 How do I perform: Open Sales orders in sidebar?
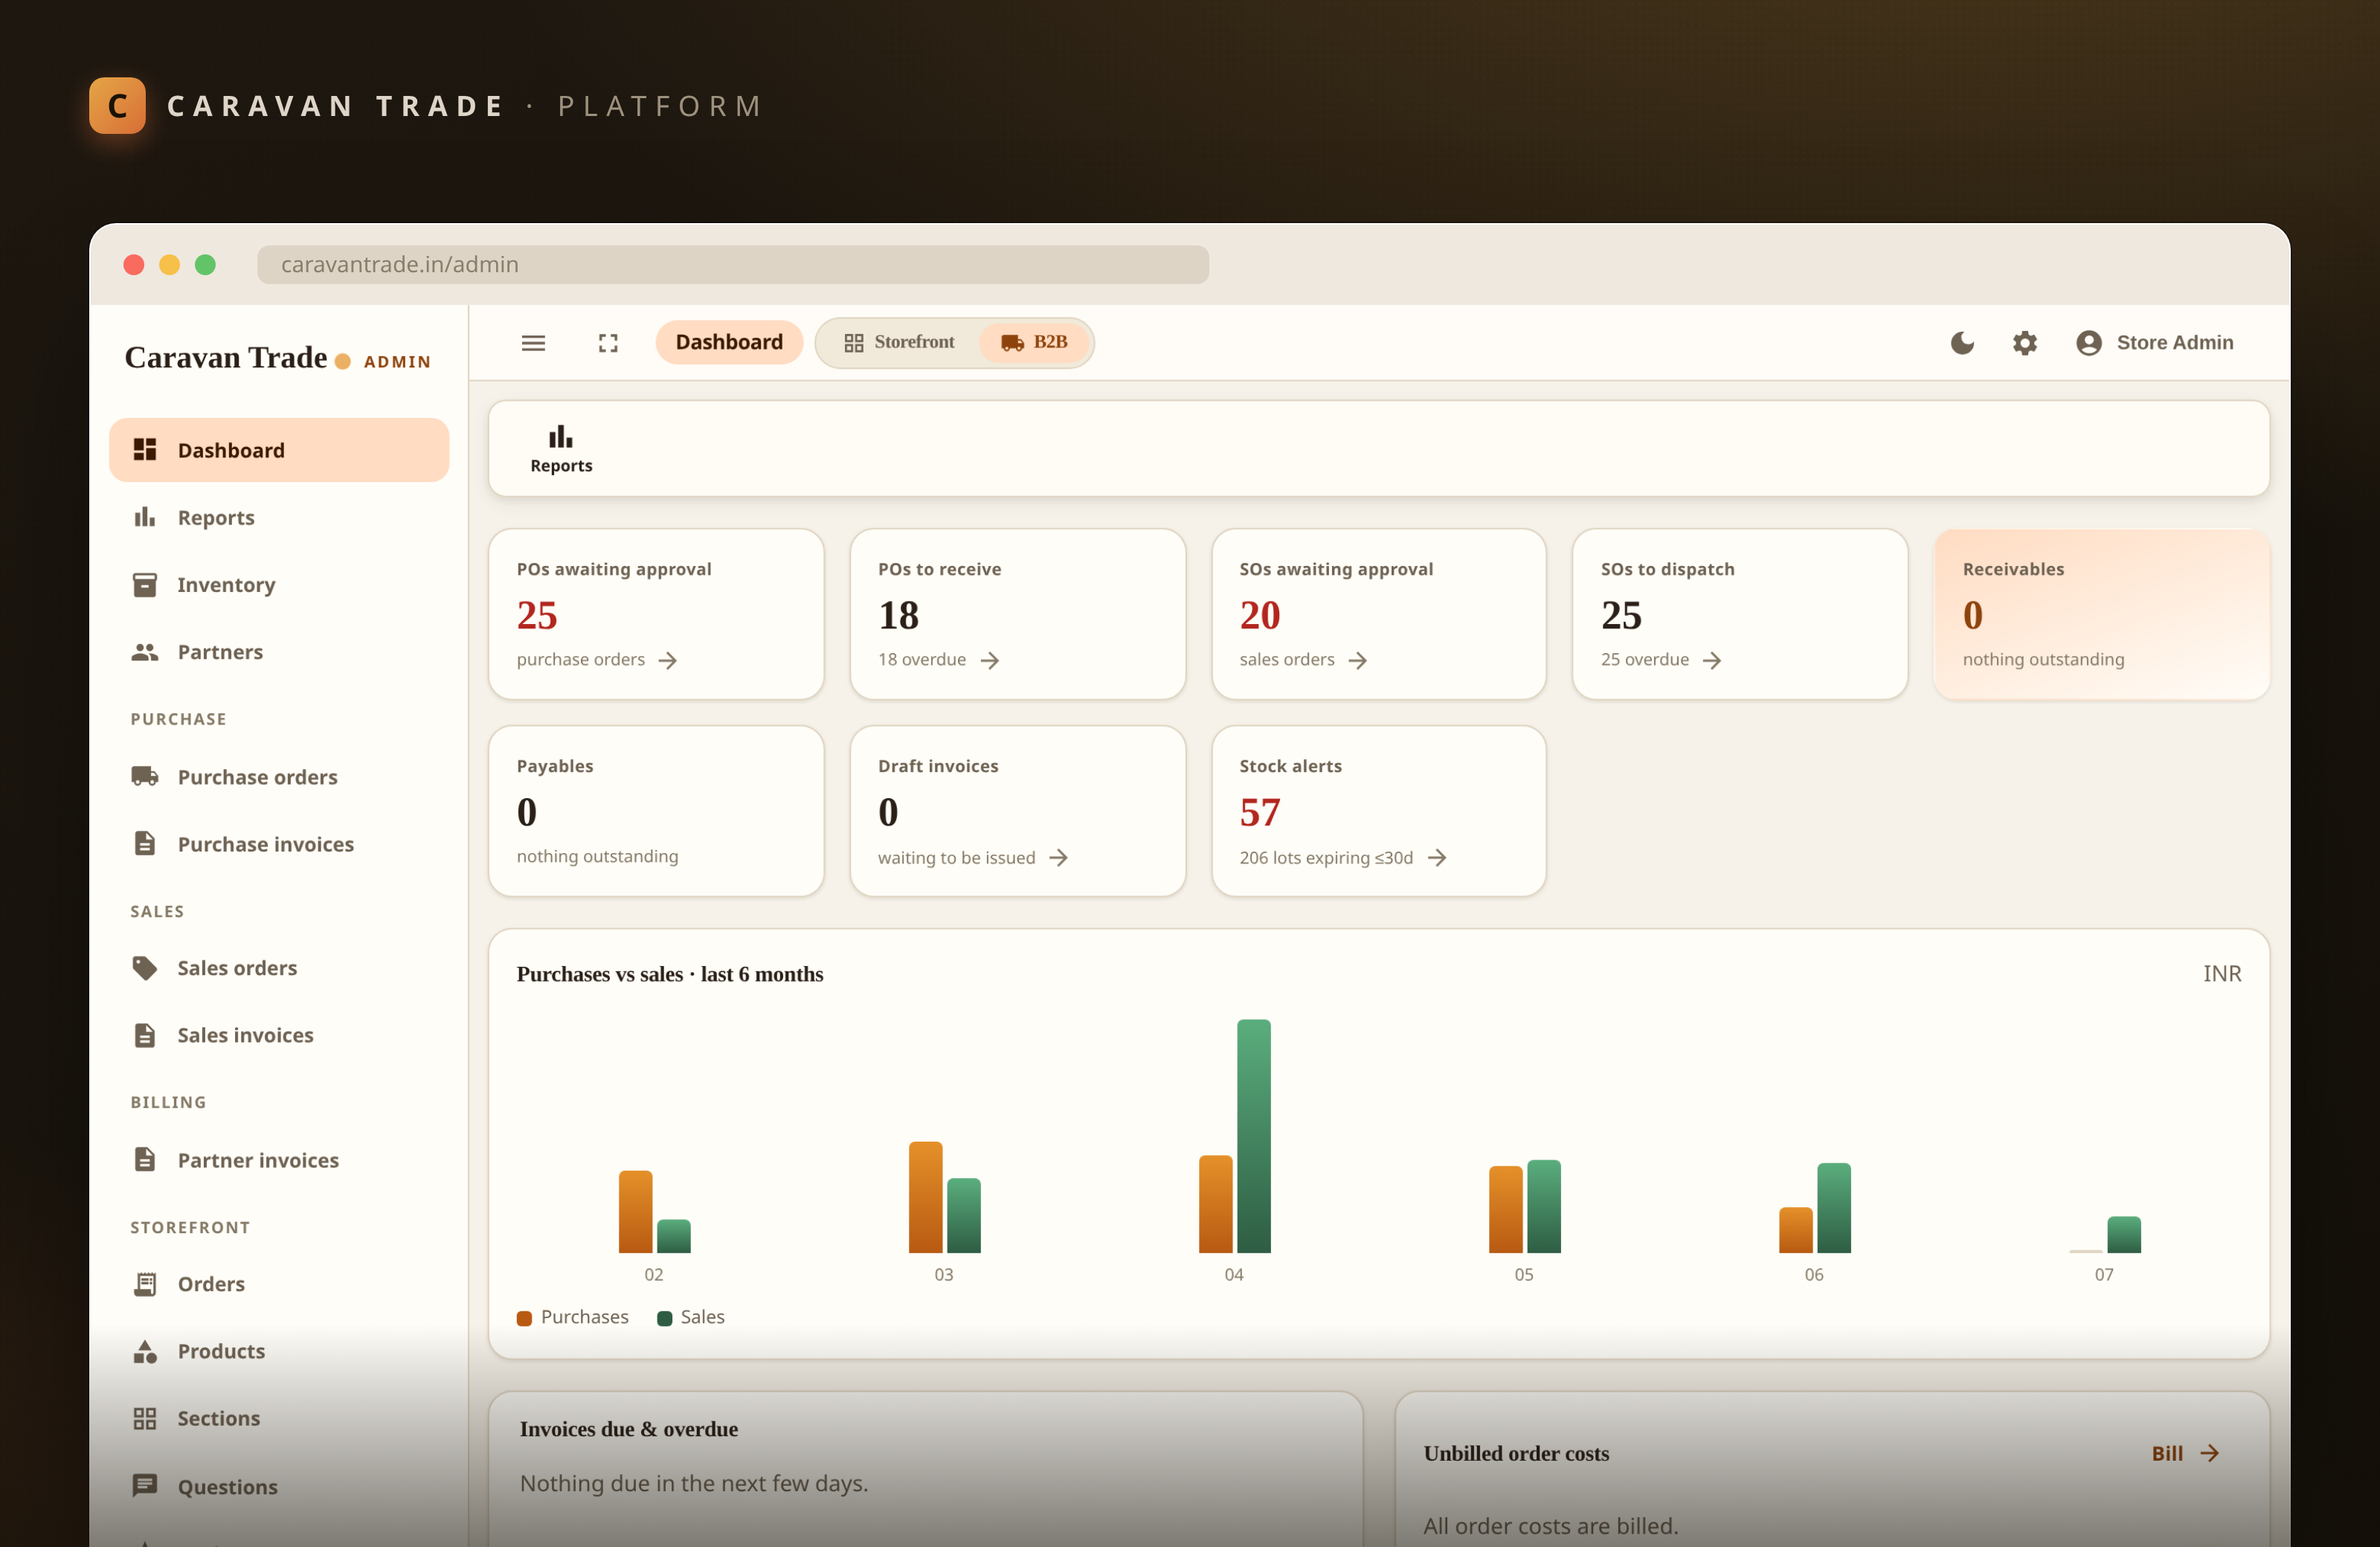[x=279, y=968]
